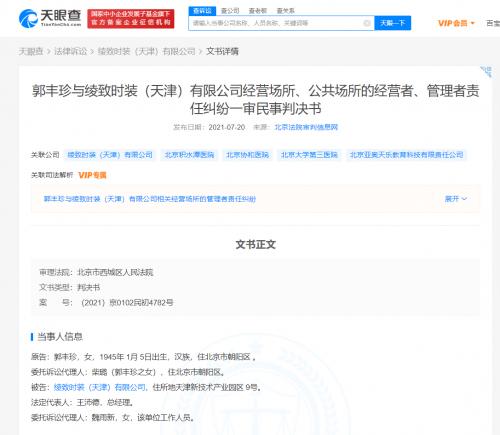Screen dimensions: 500x435
Task: Go to 天眼查 home via breadcrumb
Action: click(31, 51)
